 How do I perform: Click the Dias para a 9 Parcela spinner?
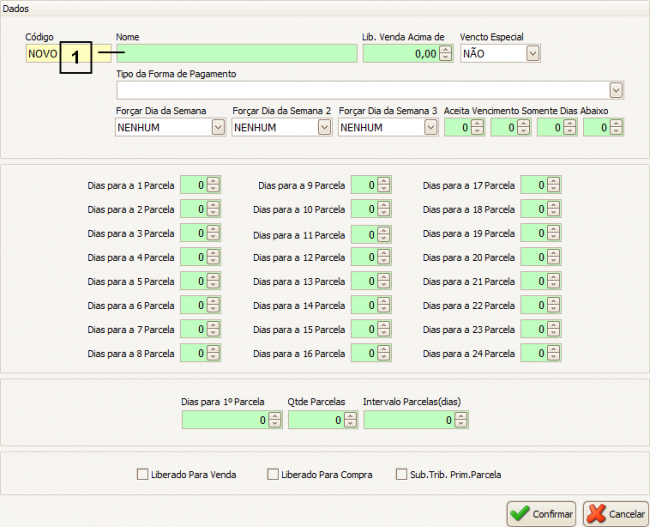384,185
